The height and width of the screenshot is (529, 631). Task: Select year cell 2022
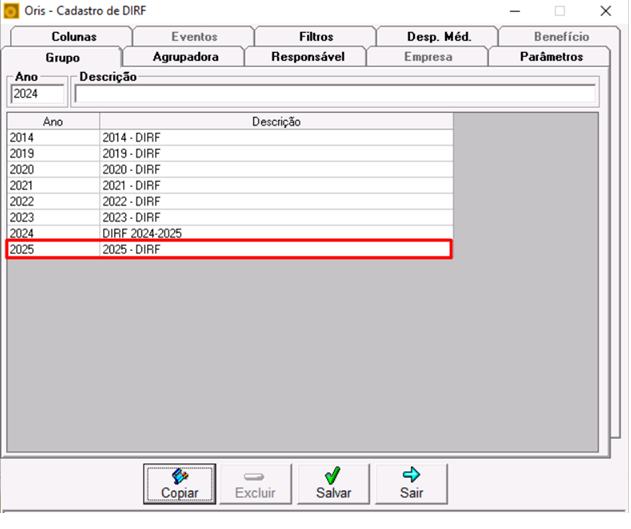(x=53, y=202)
